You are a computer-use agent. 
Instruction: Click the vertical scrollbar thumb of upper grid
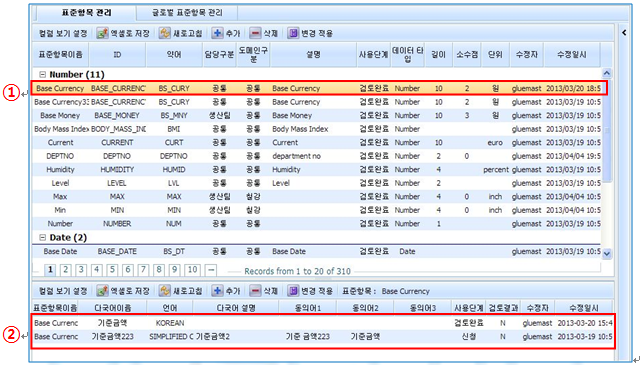coord(607,131)
